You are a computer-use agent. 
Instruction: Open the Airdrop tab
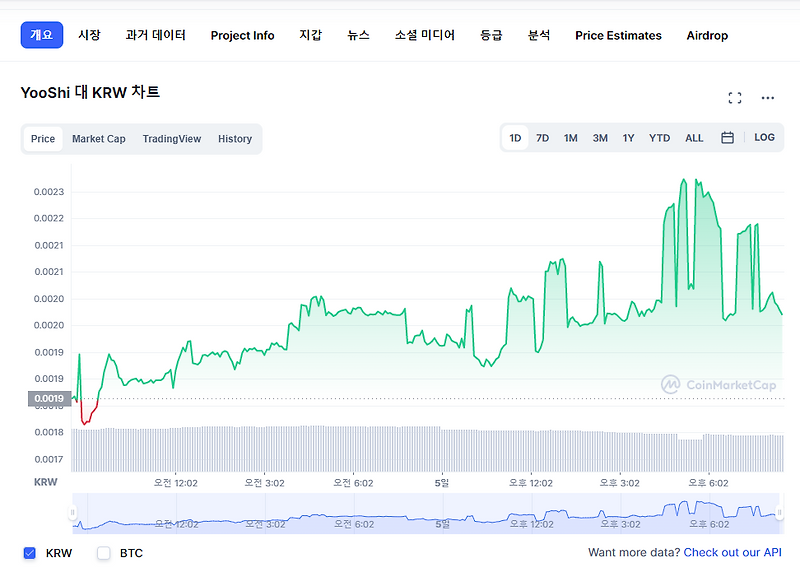coord(707,35)
